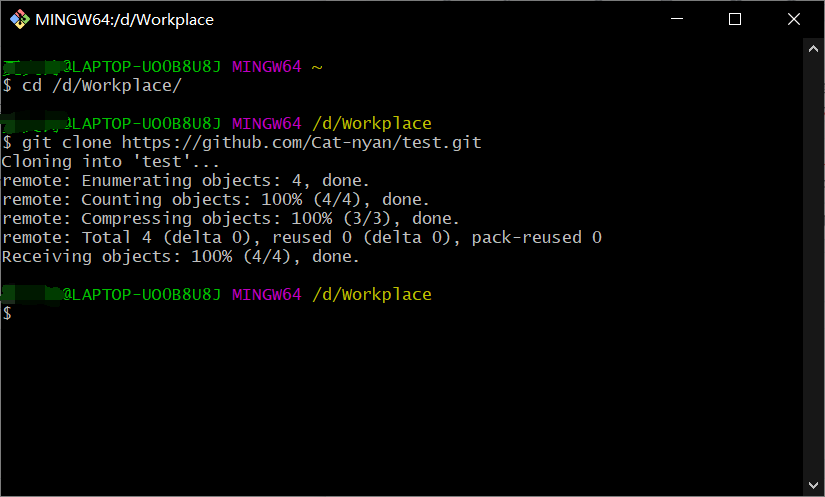Click LAPTOP-UO0B8U8J hostname in the last prompt
This screenshot has height=497, width=825.
147,295
